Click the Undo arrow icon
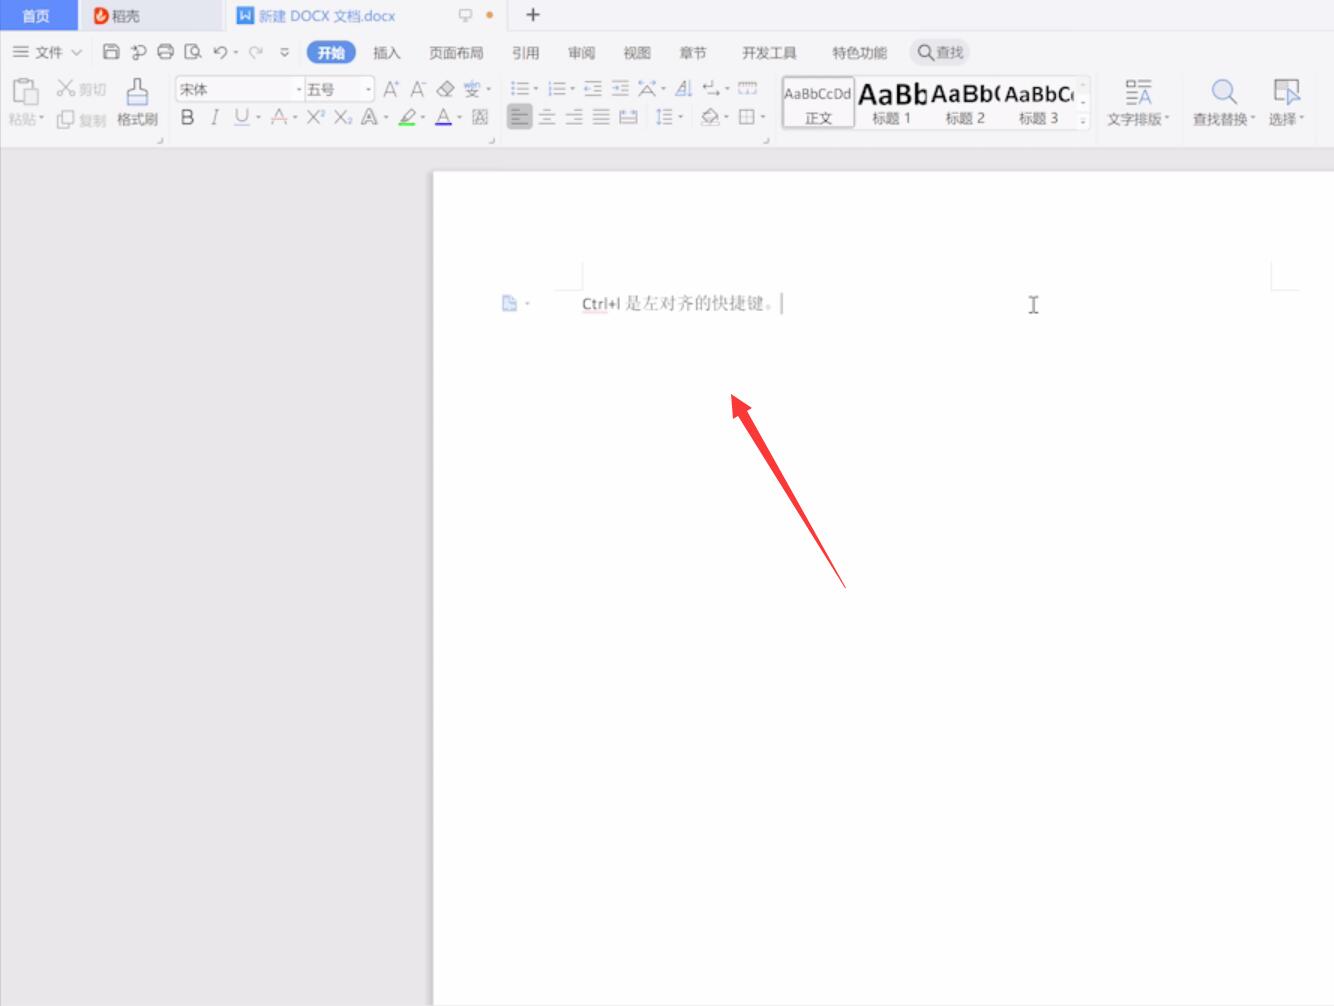1334x1006 pixels. pyautogui.click(x=220, y=52)
